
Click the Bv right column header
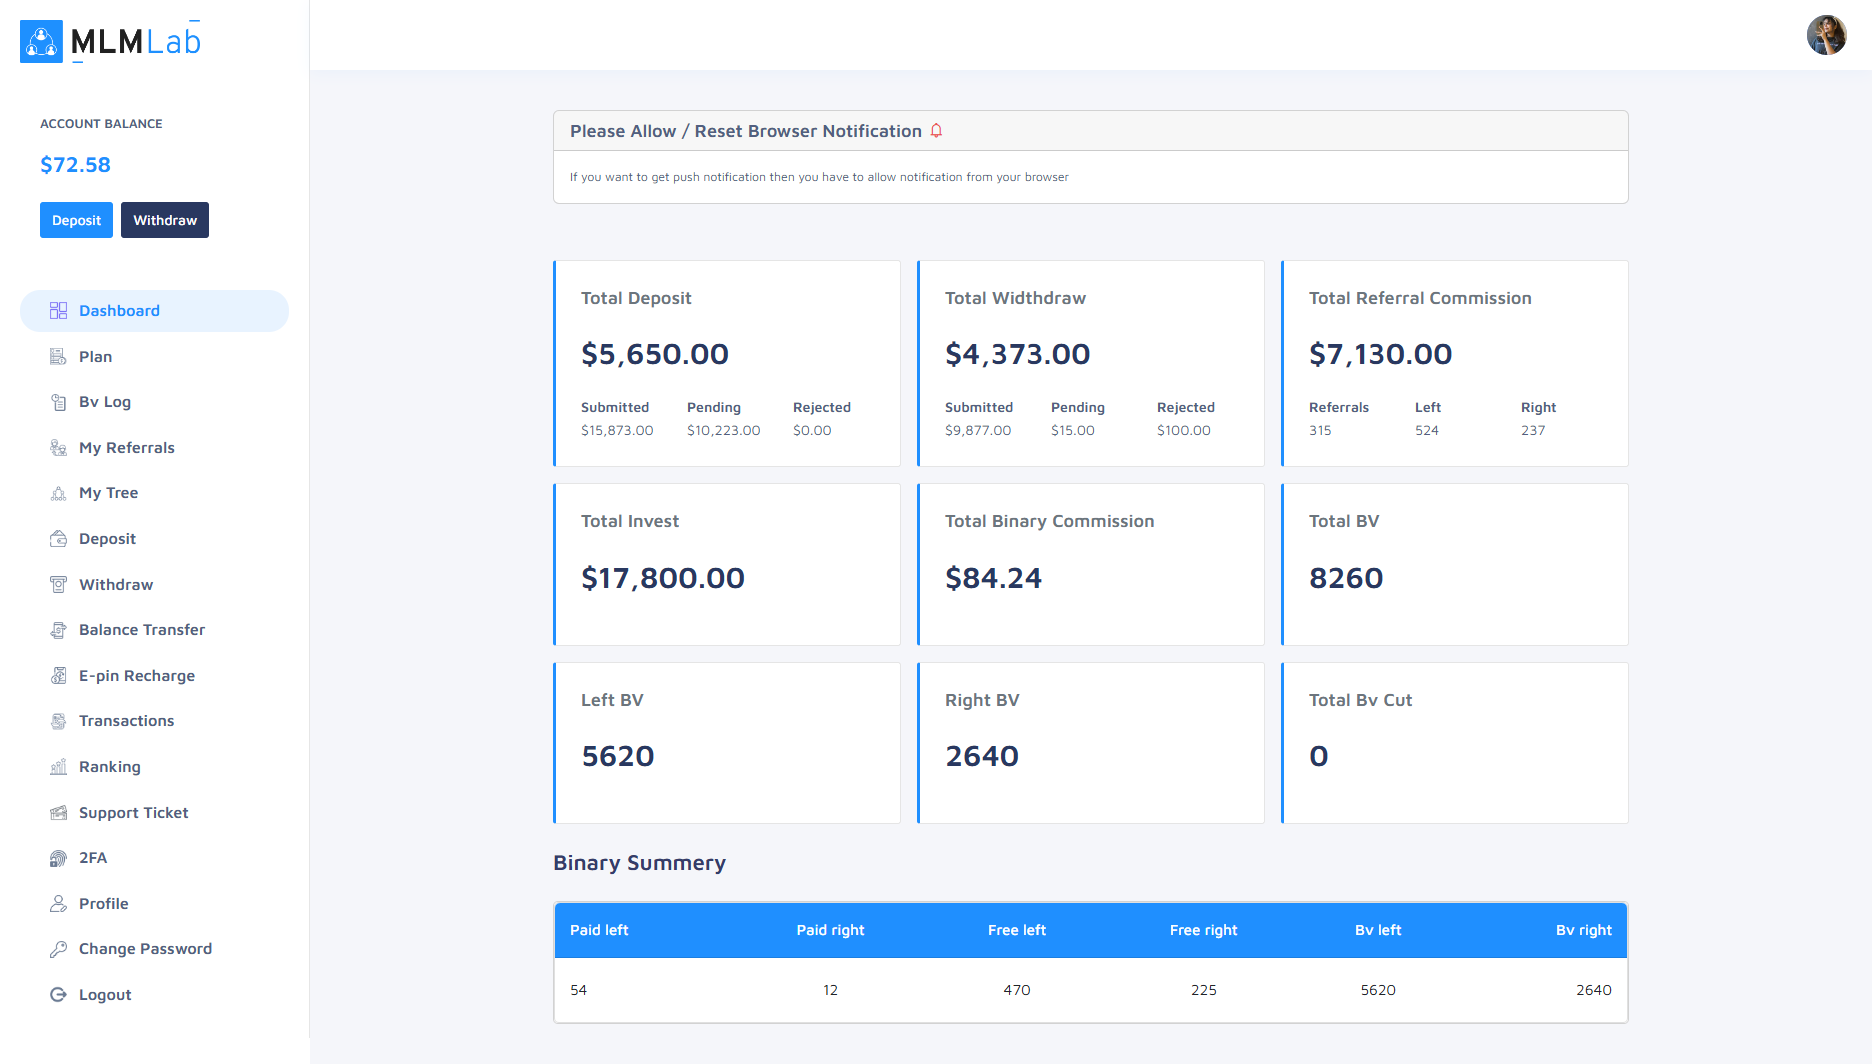point(1584,930)
